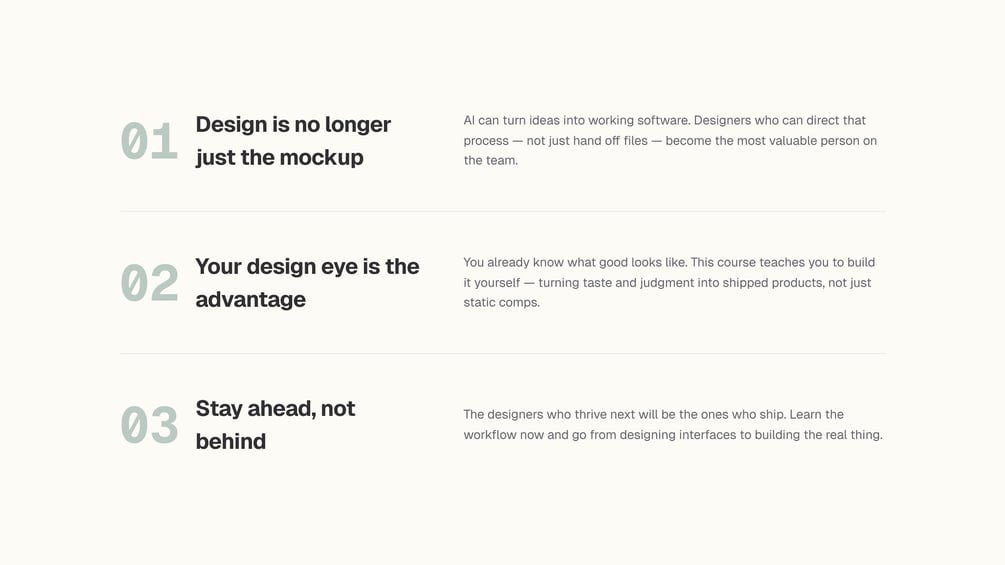Image resolution: width=1005 pixels, height=565 pixels.
Task: Click paragraph starting 'The designers who thrive'
Action: point(673,425)
